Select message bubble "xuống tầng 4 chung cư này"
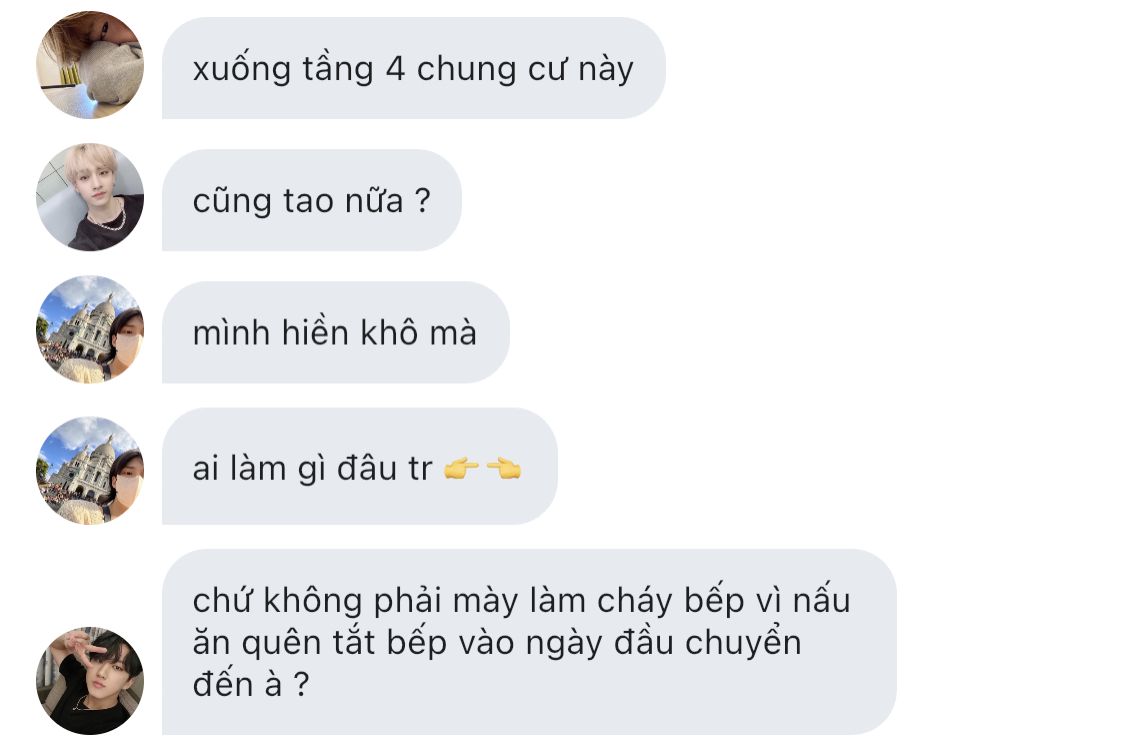Image resolution: width=1125 pixels, height=749 pixels. coord(414,68)
